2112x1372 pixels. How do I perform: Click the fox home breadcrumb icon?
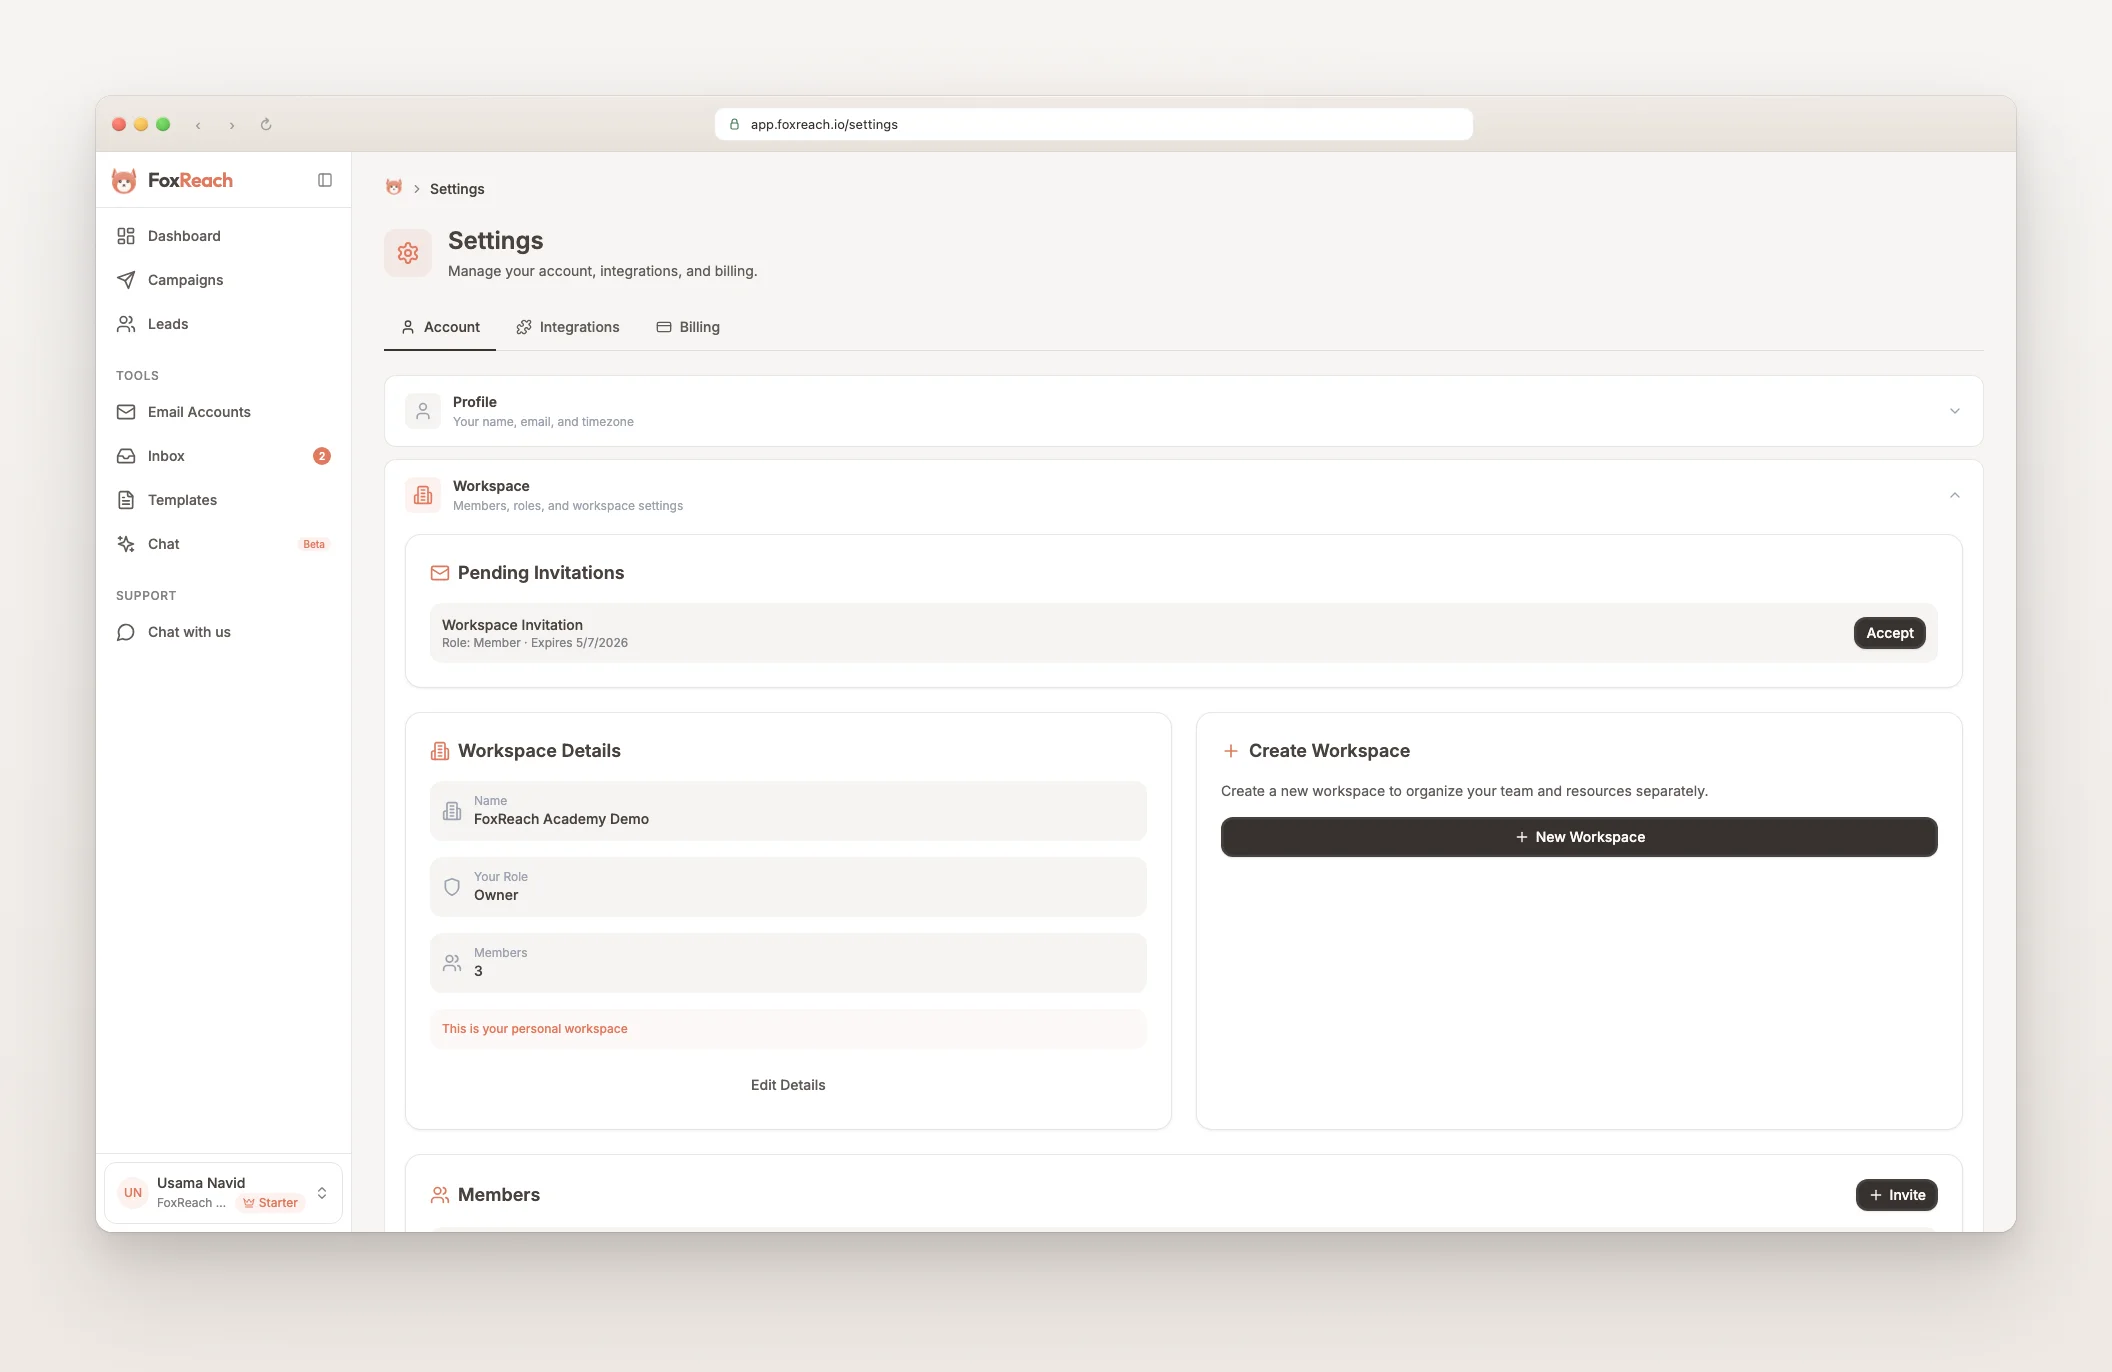pos(394,188)
